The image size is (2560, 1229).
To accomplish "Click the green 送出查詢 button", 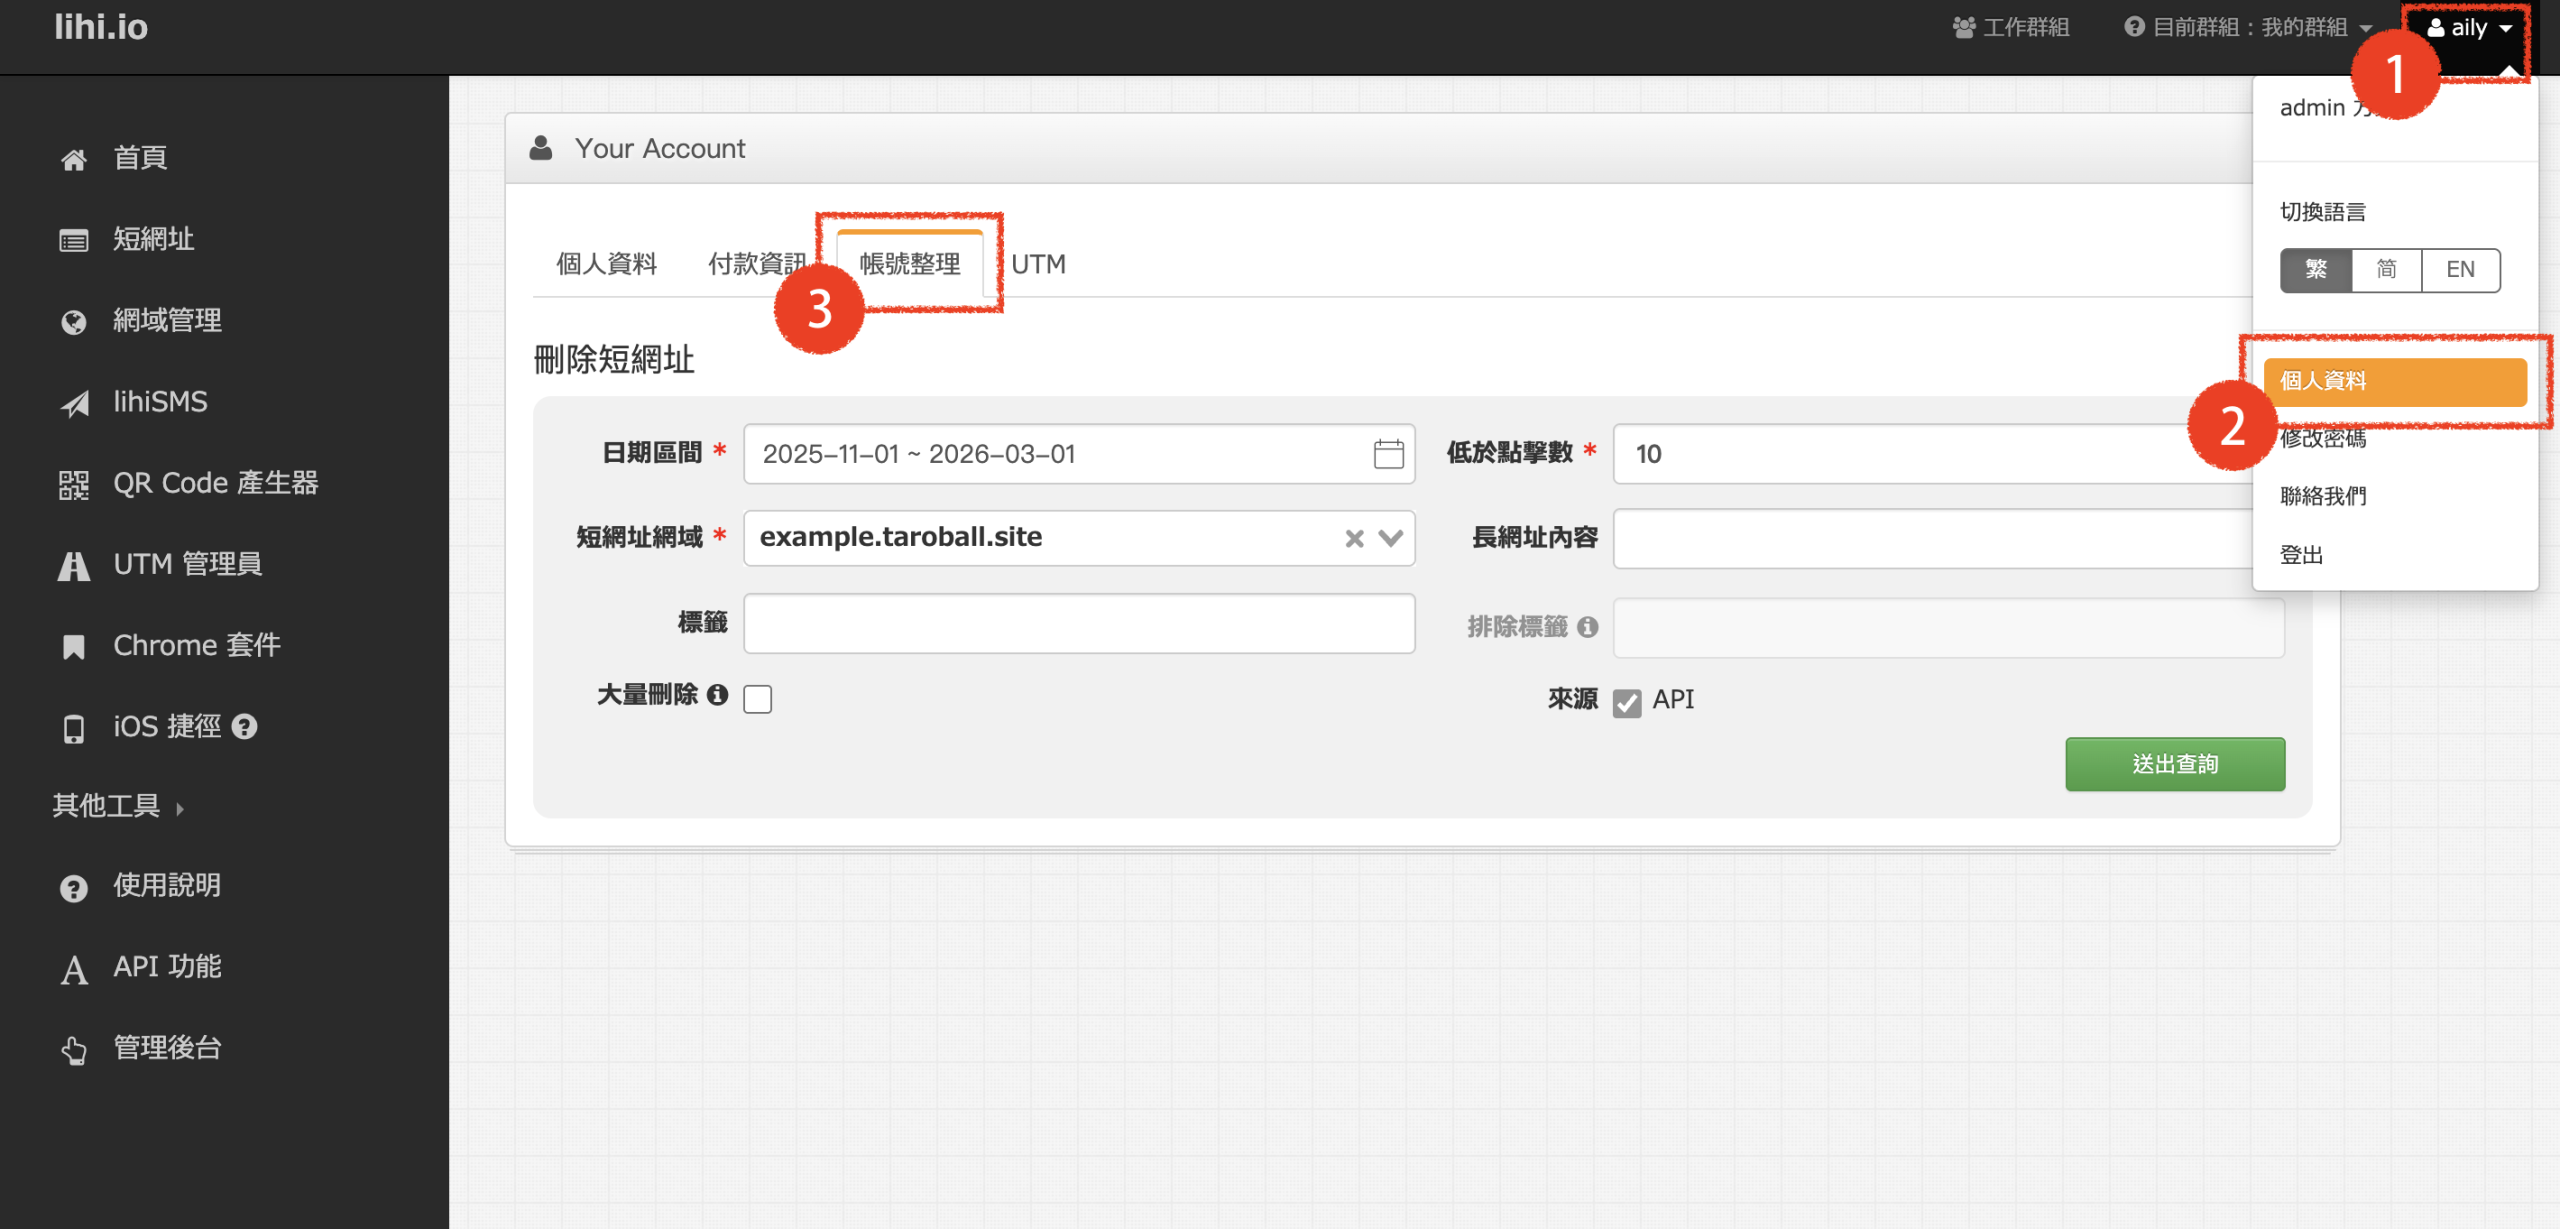I will point(2174,764).
